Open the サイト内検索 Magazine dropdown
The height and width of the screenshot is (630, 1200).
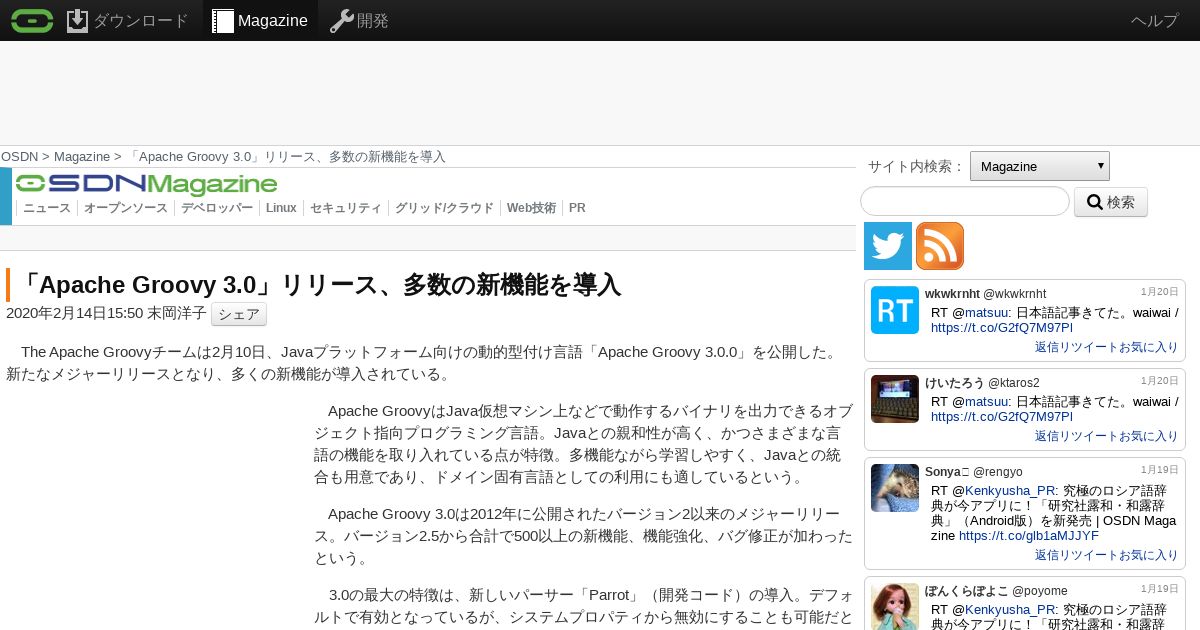pyautogui.click(x=1040, y=166)
